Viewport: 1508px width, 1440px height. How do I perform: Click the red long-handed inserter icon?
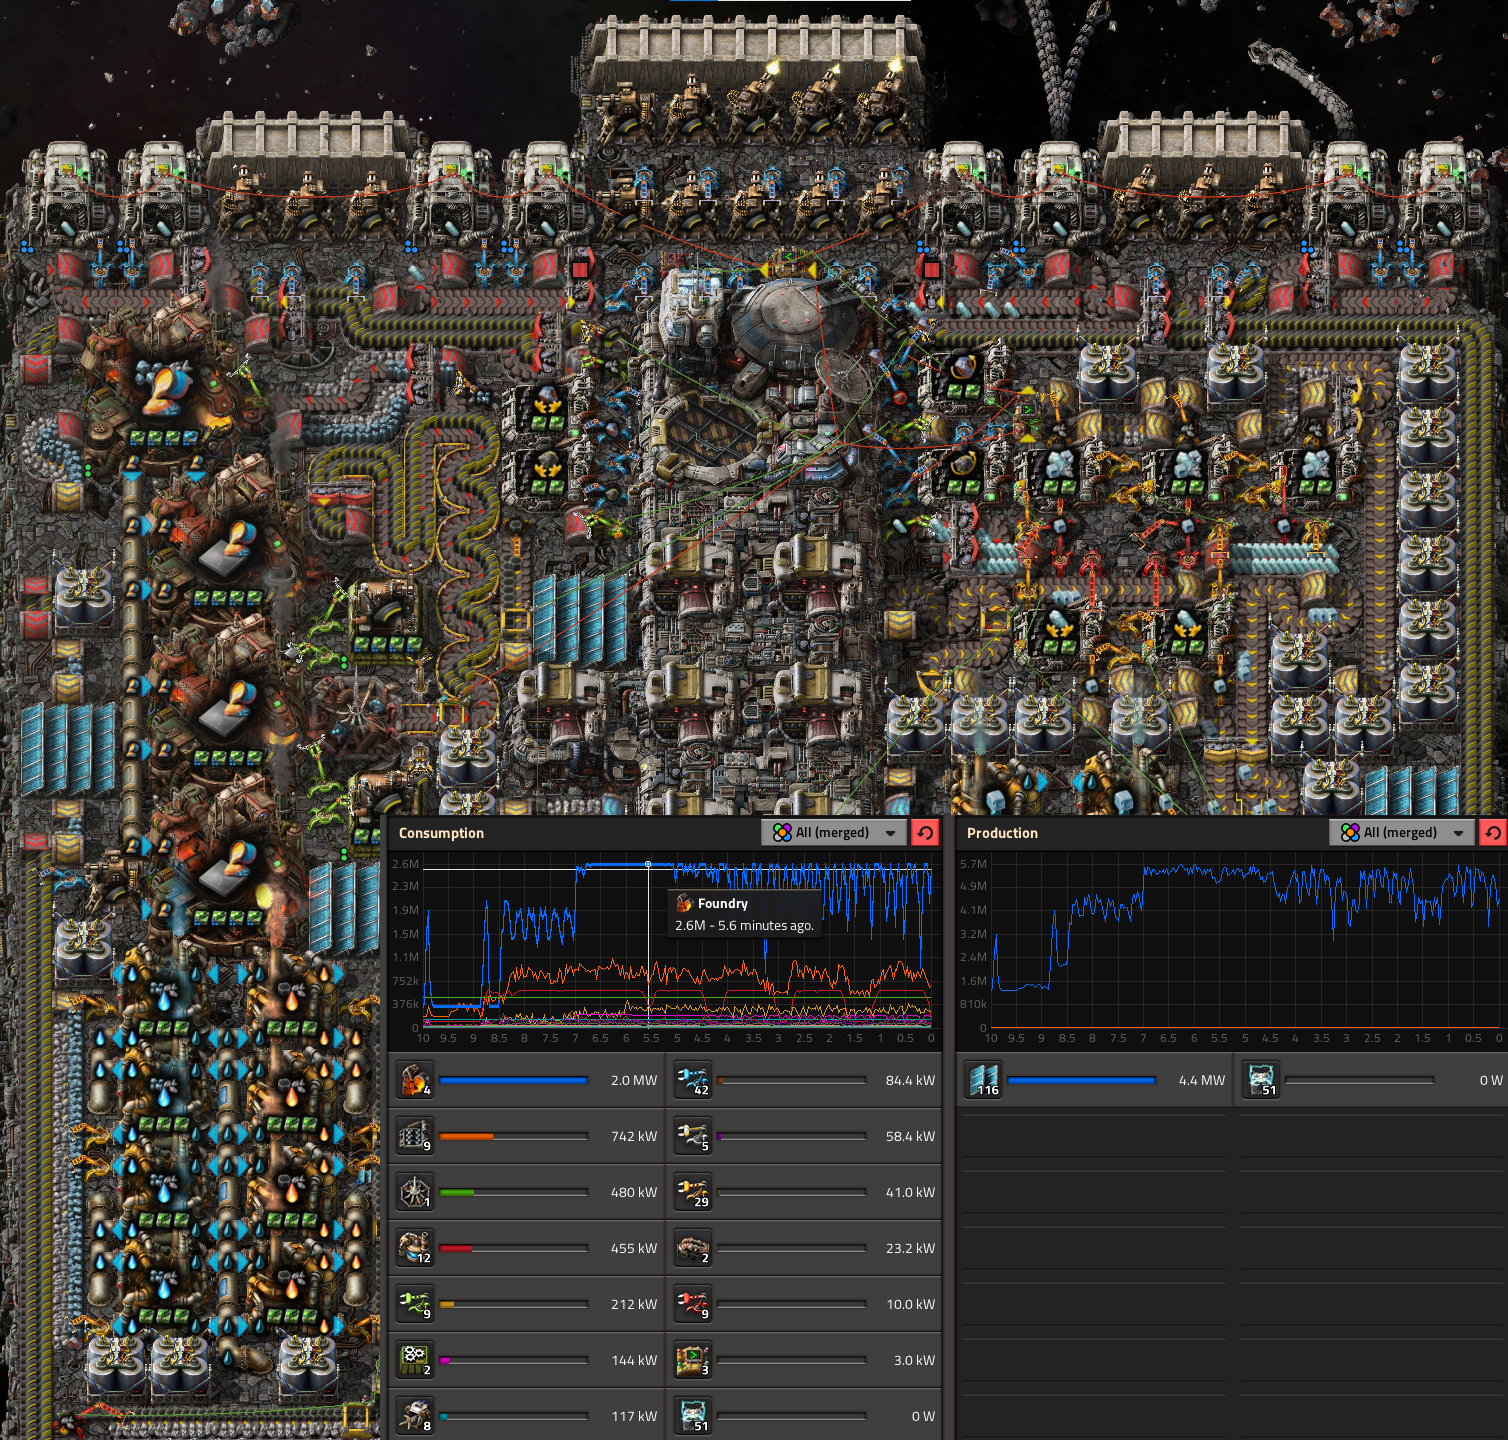[x=692, y=1304]
